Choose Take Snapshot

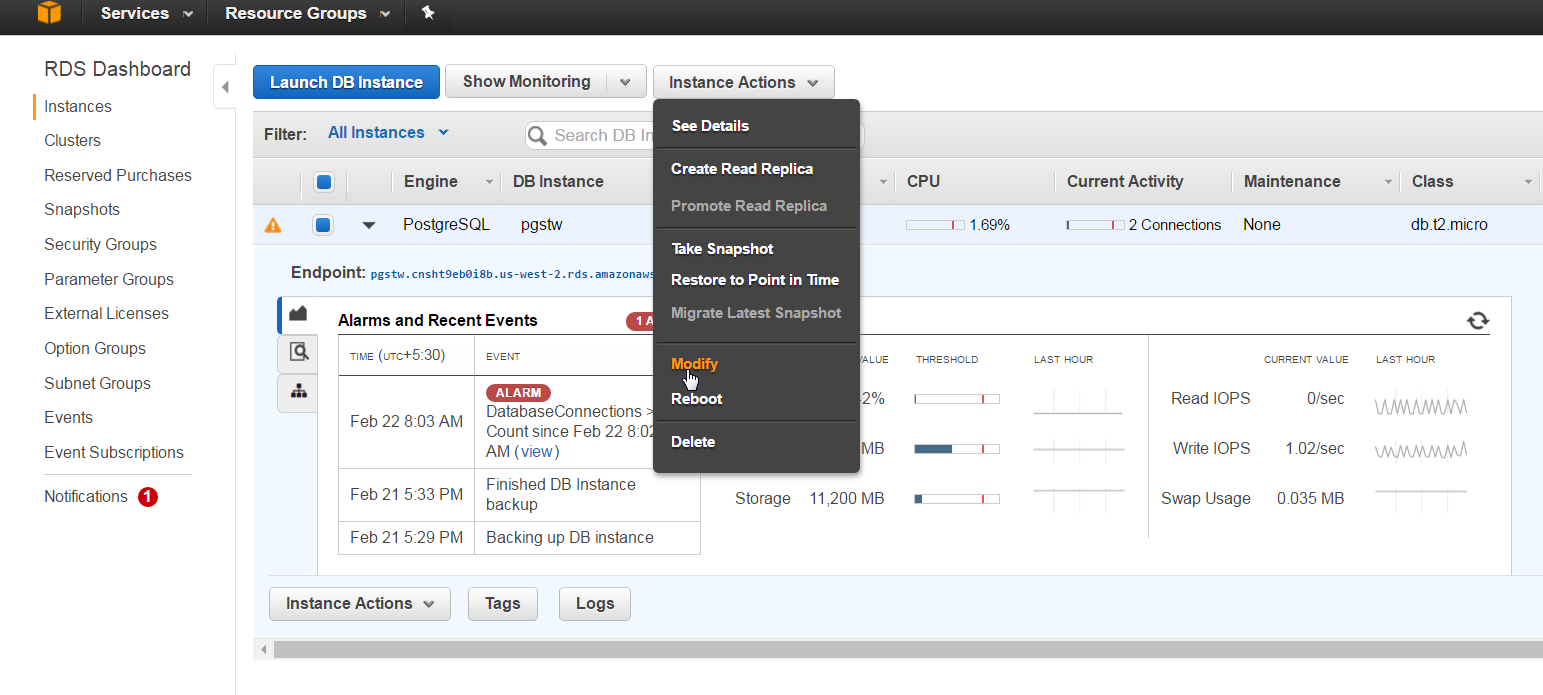point(722,249)
